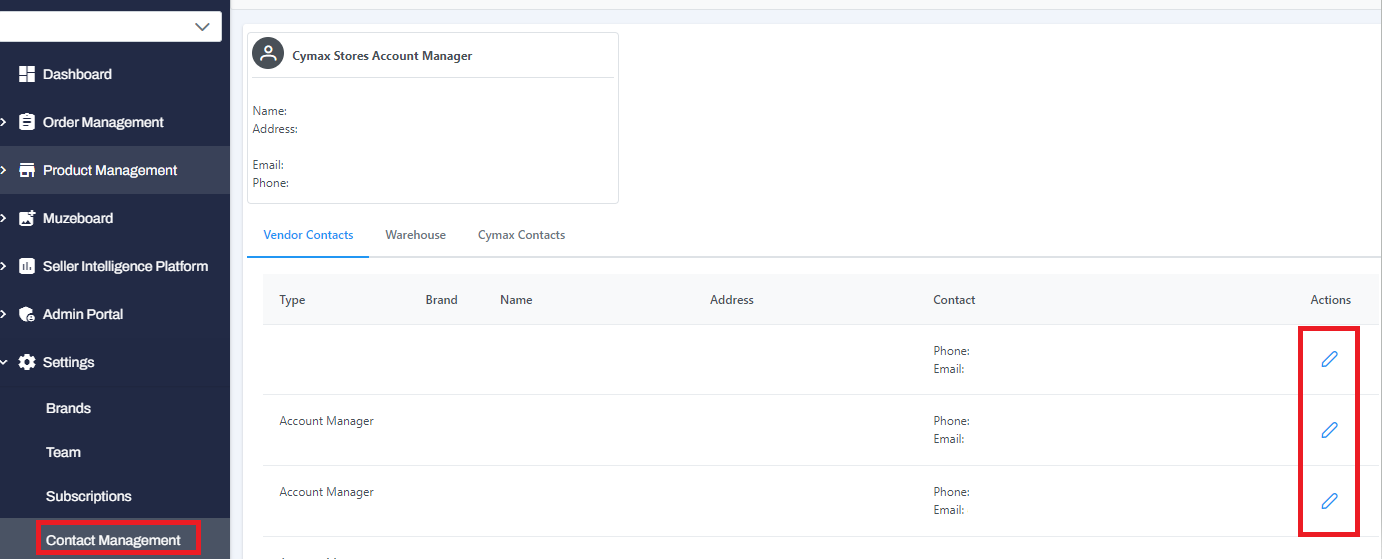Expand the Order Management menu arrow
The height and width of the screenshot is (559, 1382).
click(4, 122)
